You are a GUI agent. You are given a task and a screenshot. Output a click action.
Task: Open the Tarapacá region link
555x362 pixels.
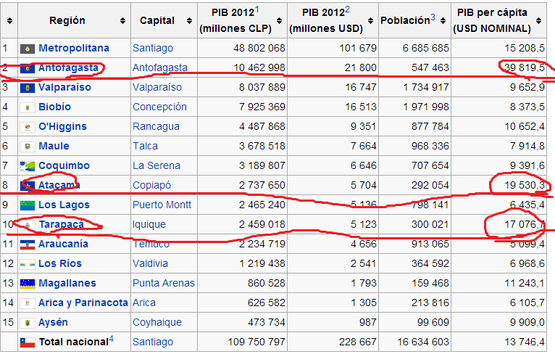tap(62, 224)
